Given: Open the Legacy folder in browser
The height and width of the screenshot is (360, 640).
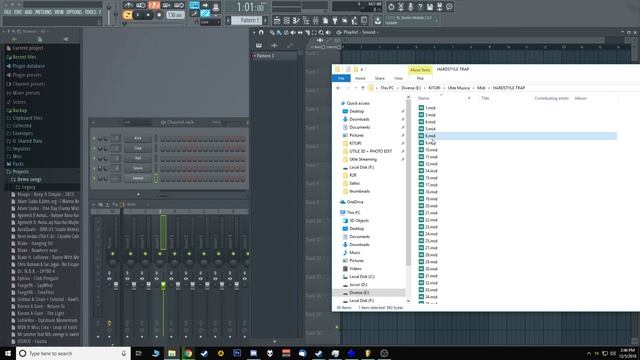Looking at the screenshot, I should pos(28,187).
